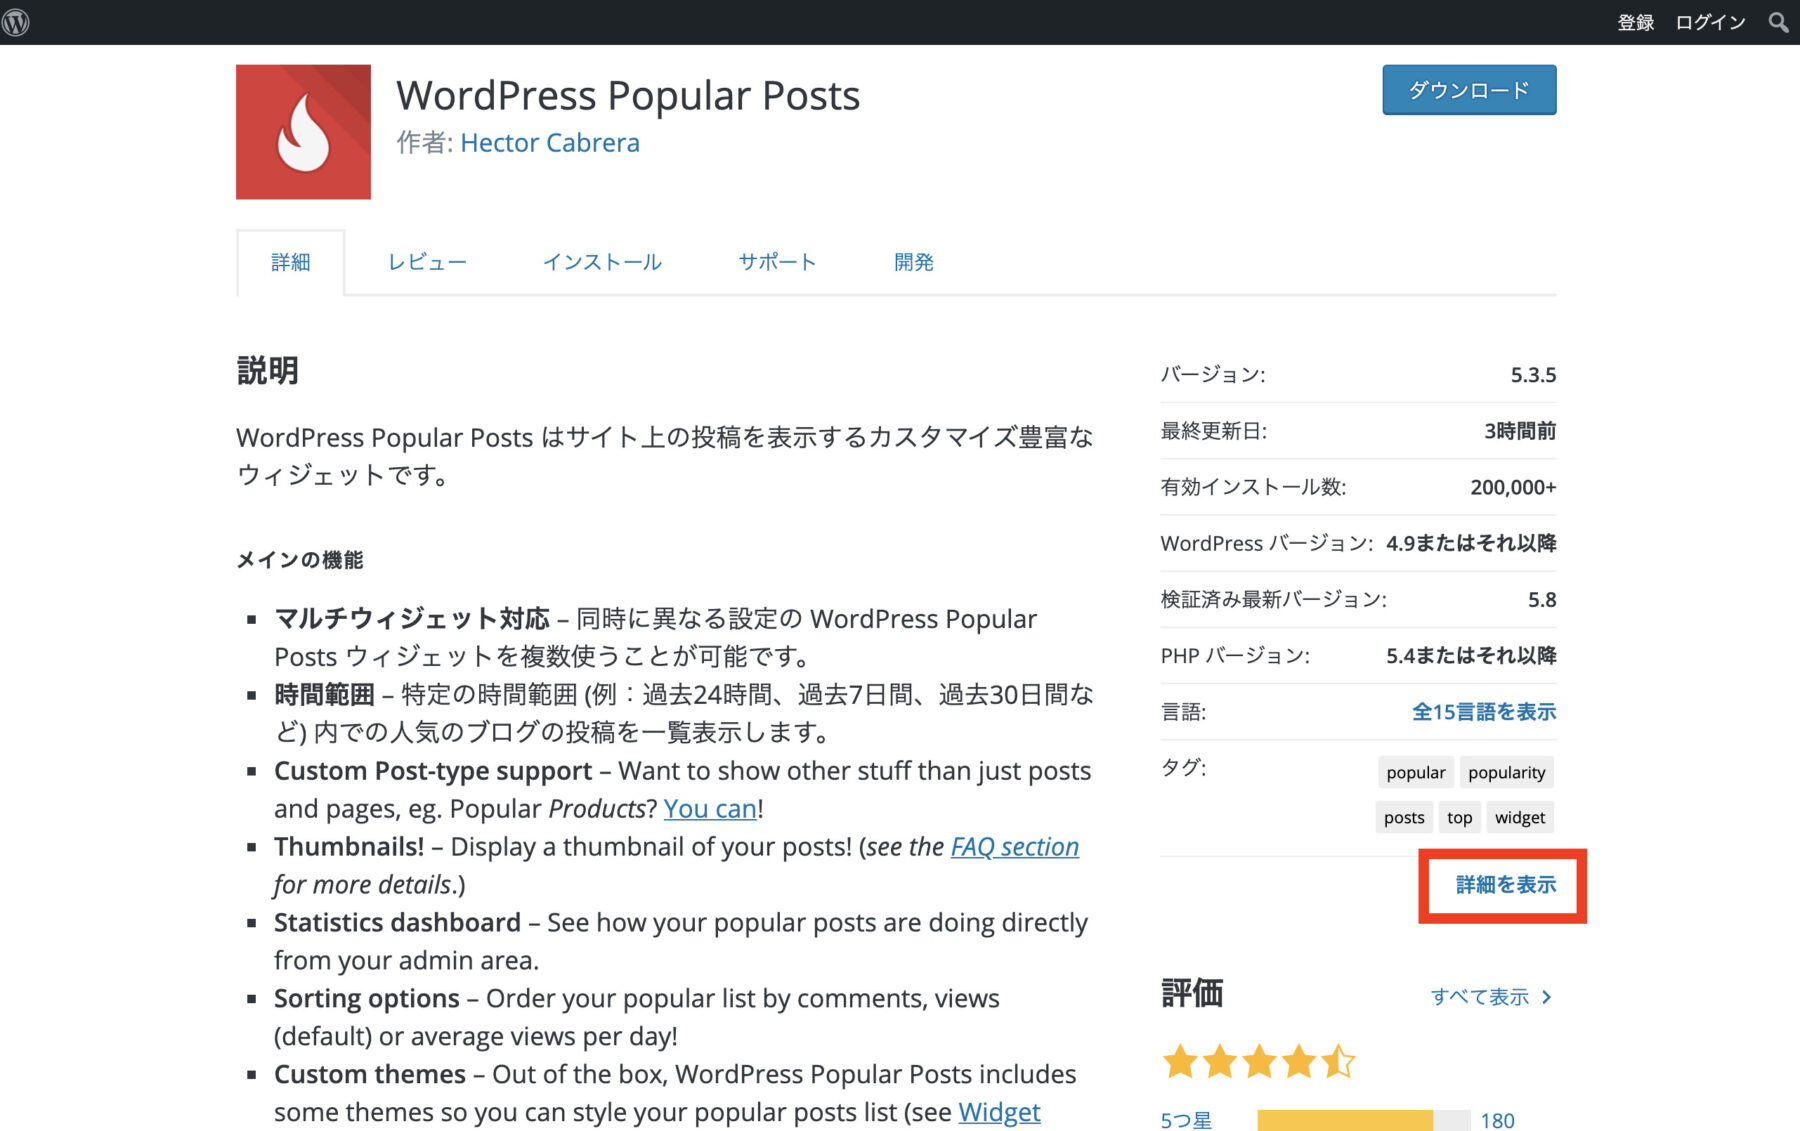This screenshot has width=1800, height=1131.
Task: Click the popularity tag
Action: pos(1507,772)
